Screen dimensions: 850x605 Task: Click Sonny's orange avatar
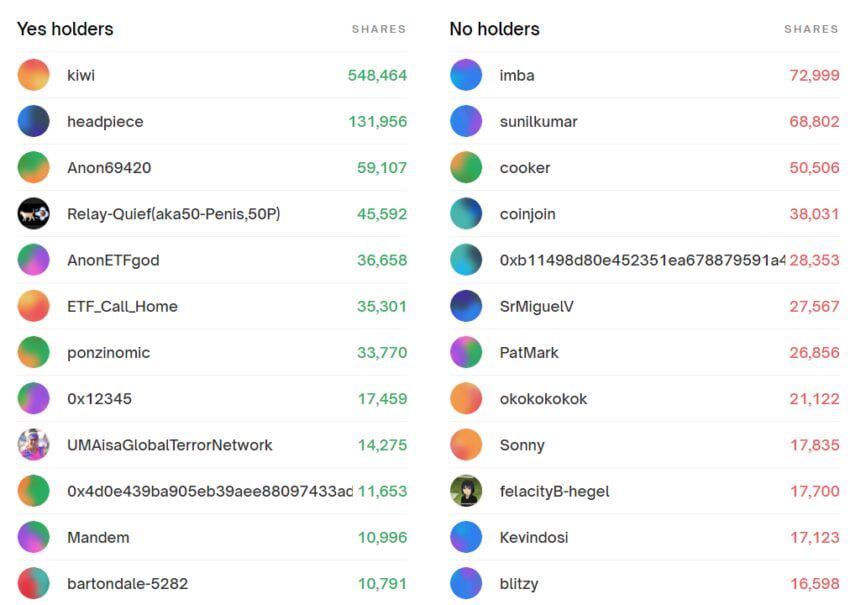[466, 445]
